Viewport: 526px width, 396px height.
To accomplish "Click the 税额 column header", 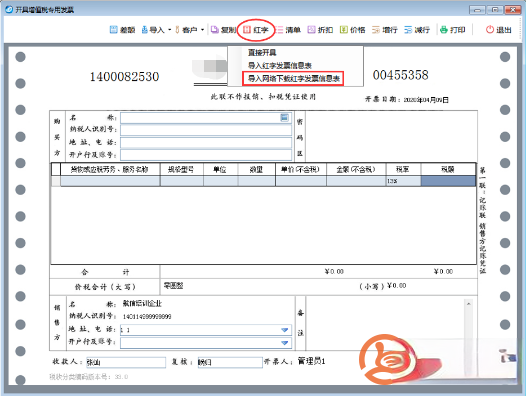I will click(448, 169).
